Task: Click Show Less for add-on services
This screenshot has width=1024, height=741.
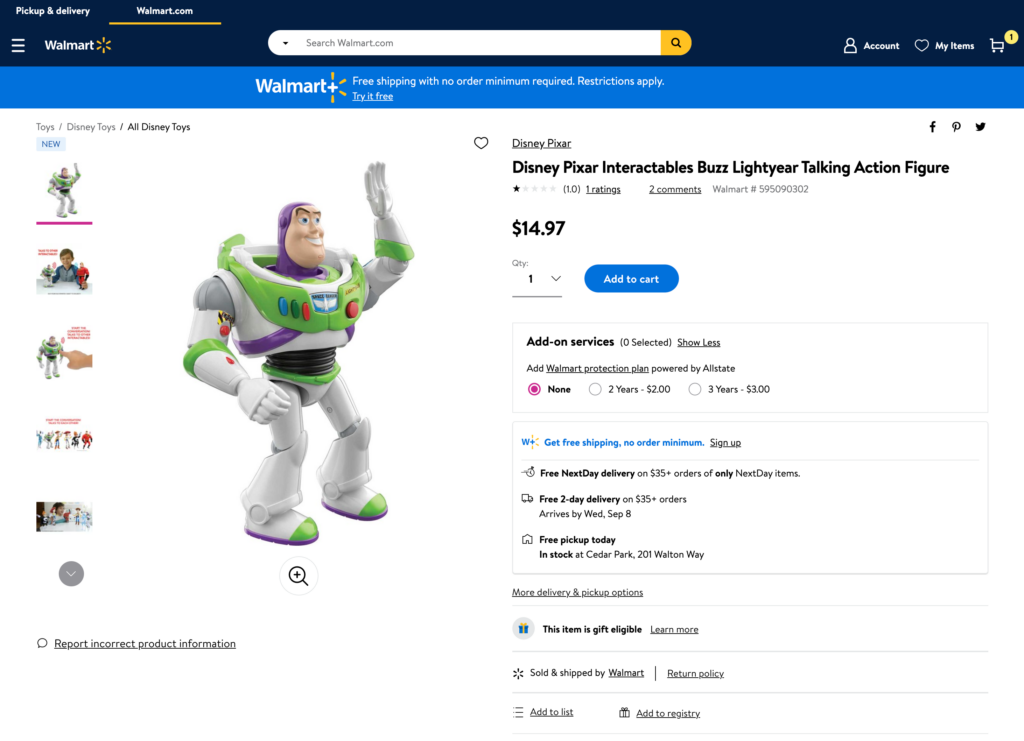Action: point(698,342)
